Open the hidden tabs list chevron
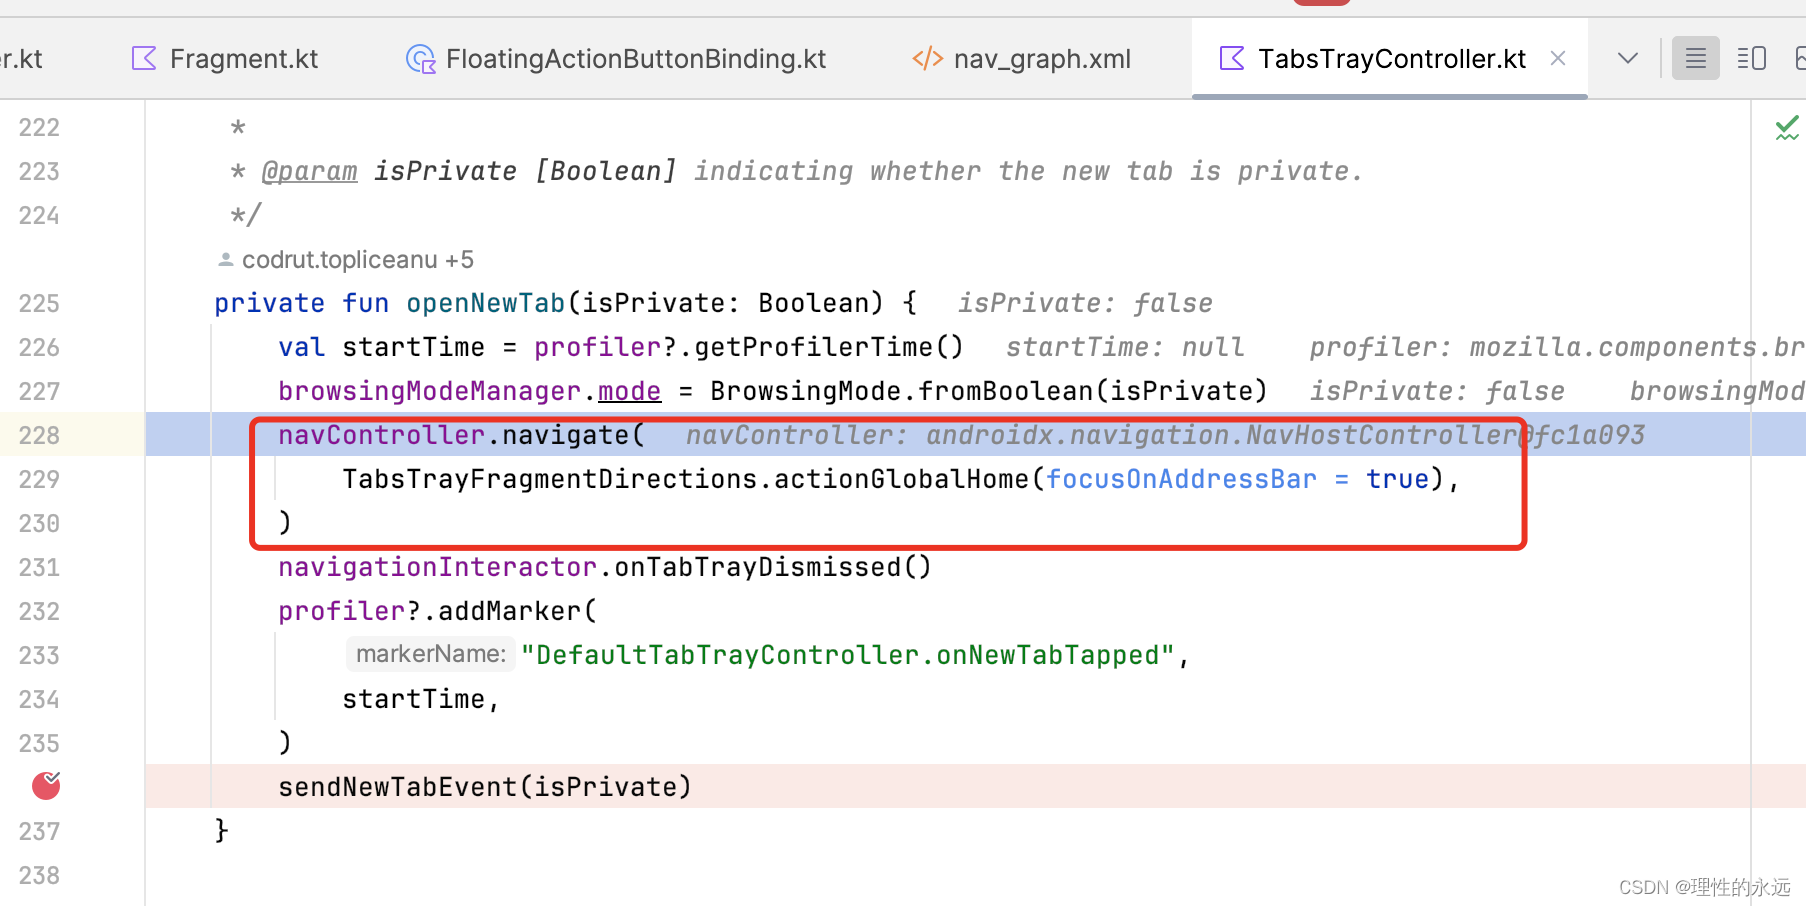The image size is (1806, 906). [x=1626, y=58]
